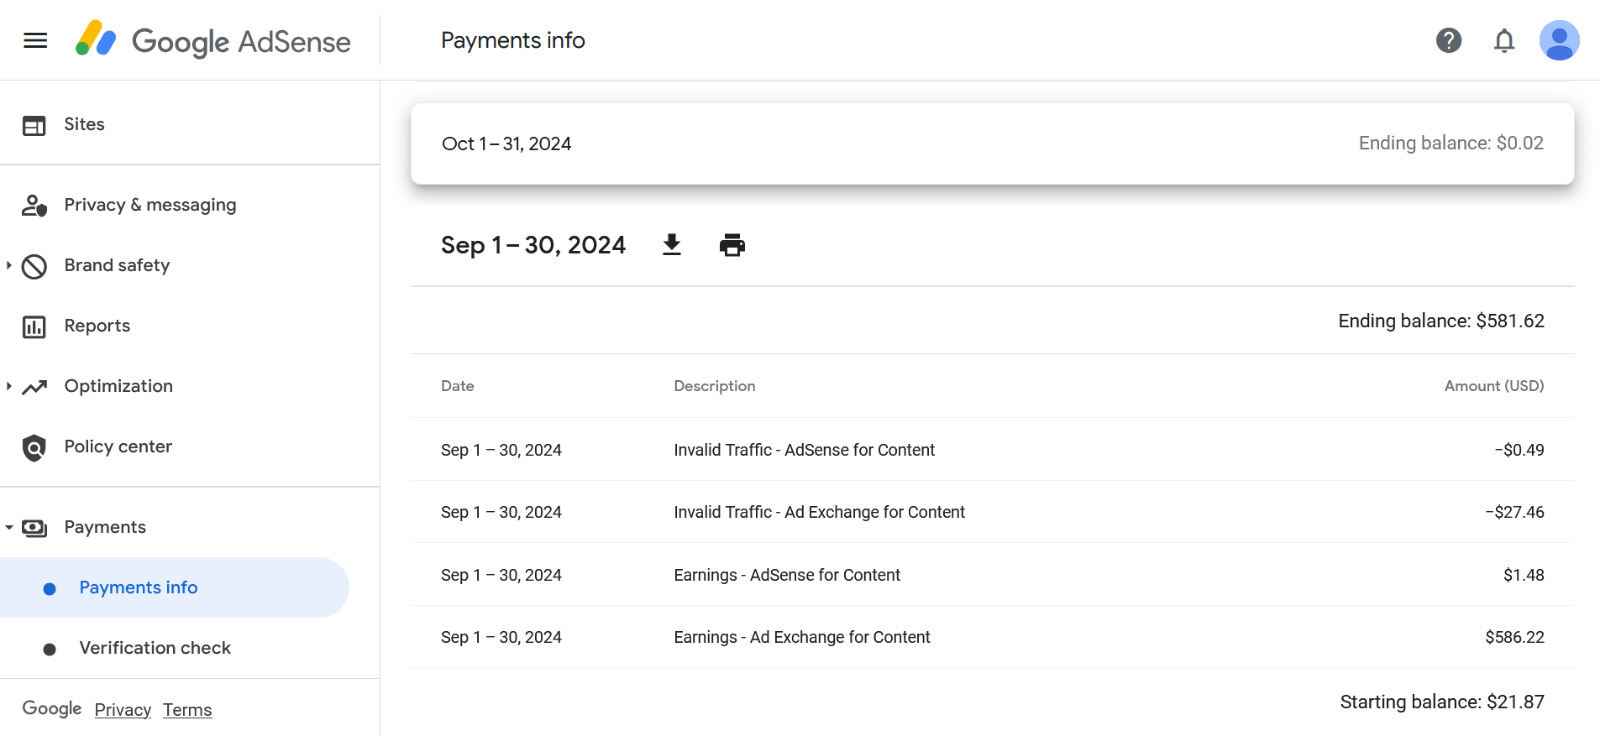Expand the Brand safety submenu arrow
The width and height of the screenshot is (1600, 736).
[x=8, y=265]
